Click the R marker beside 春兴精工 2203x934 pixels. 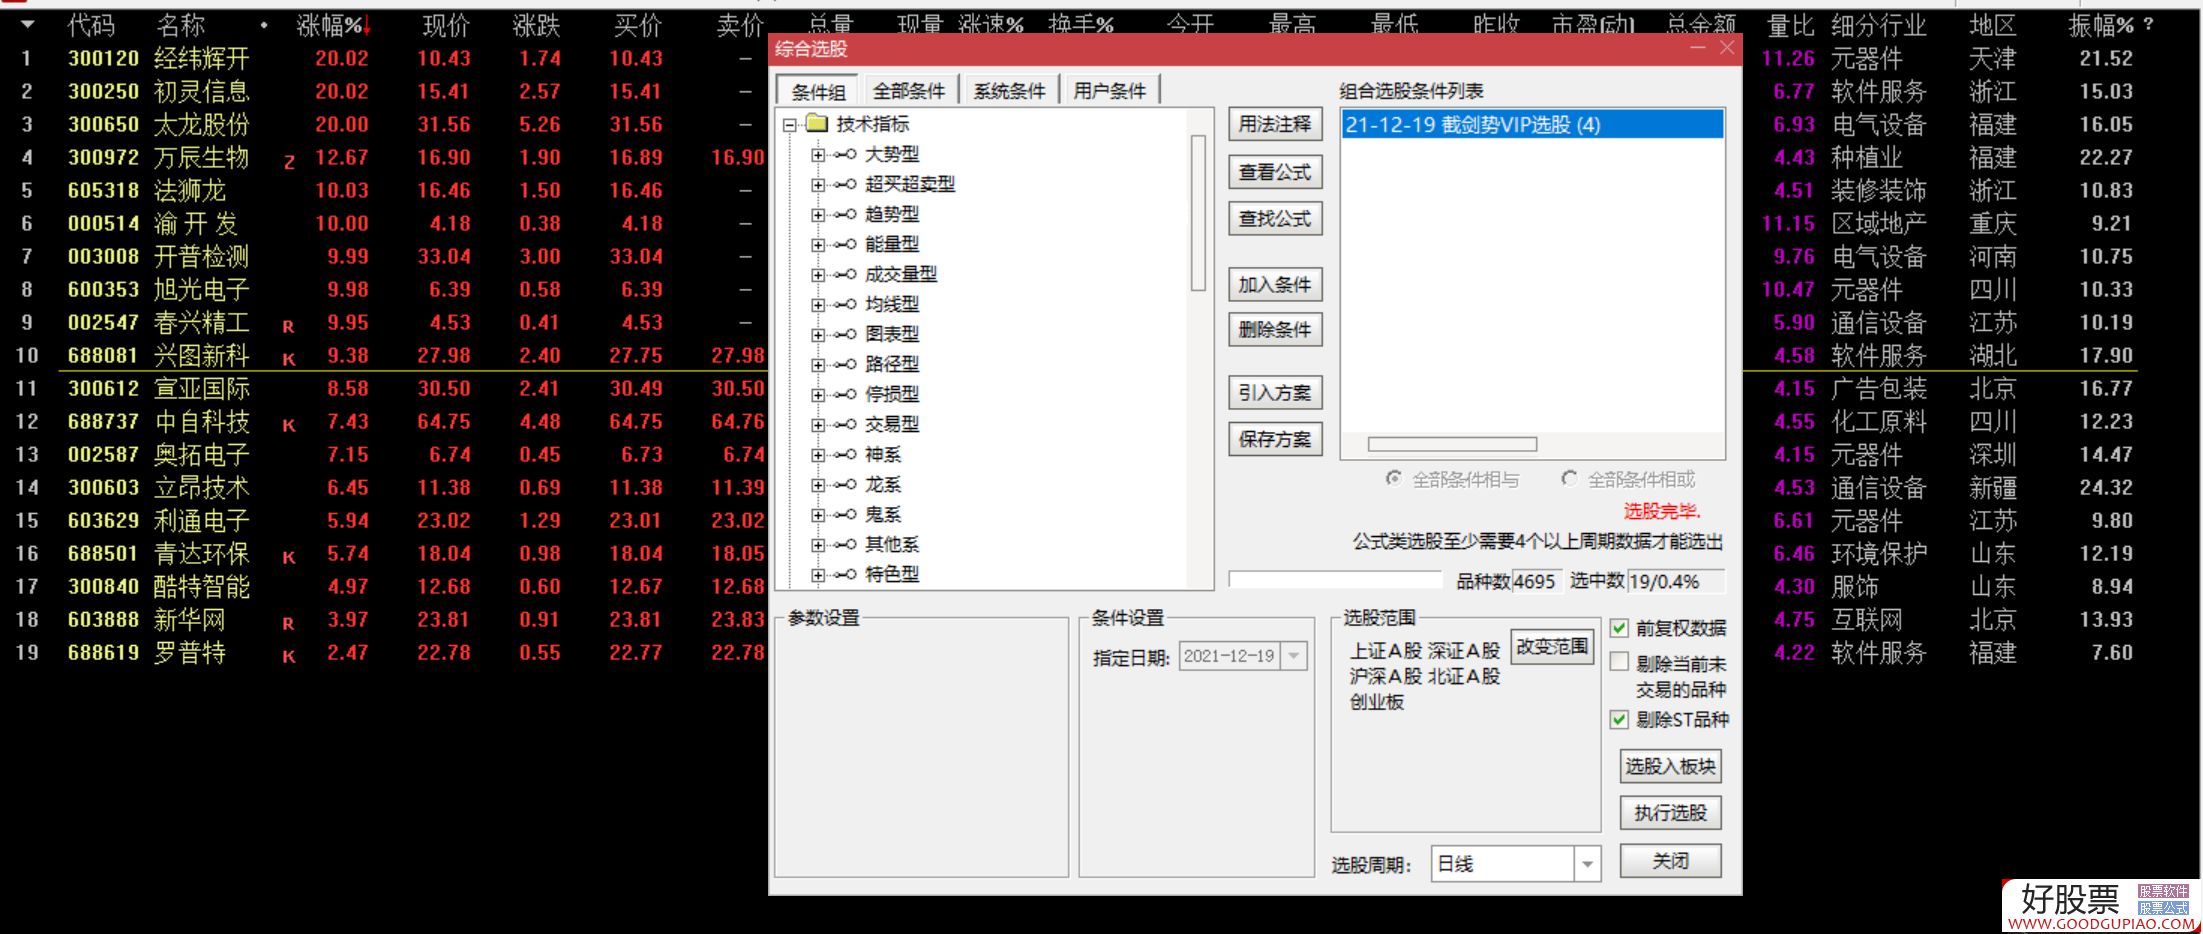(x=288, y=326)
